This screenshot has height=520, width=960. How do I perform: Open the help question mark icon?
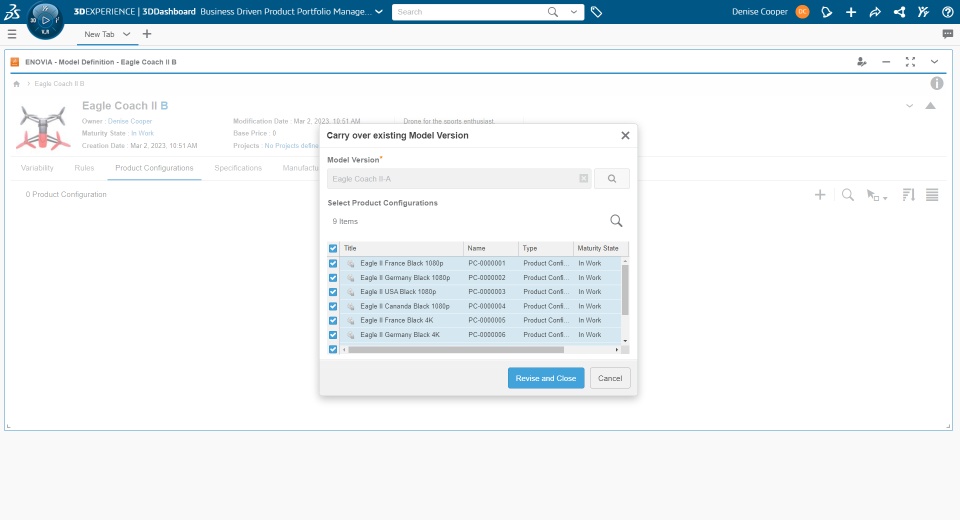(x=948, y=12)
